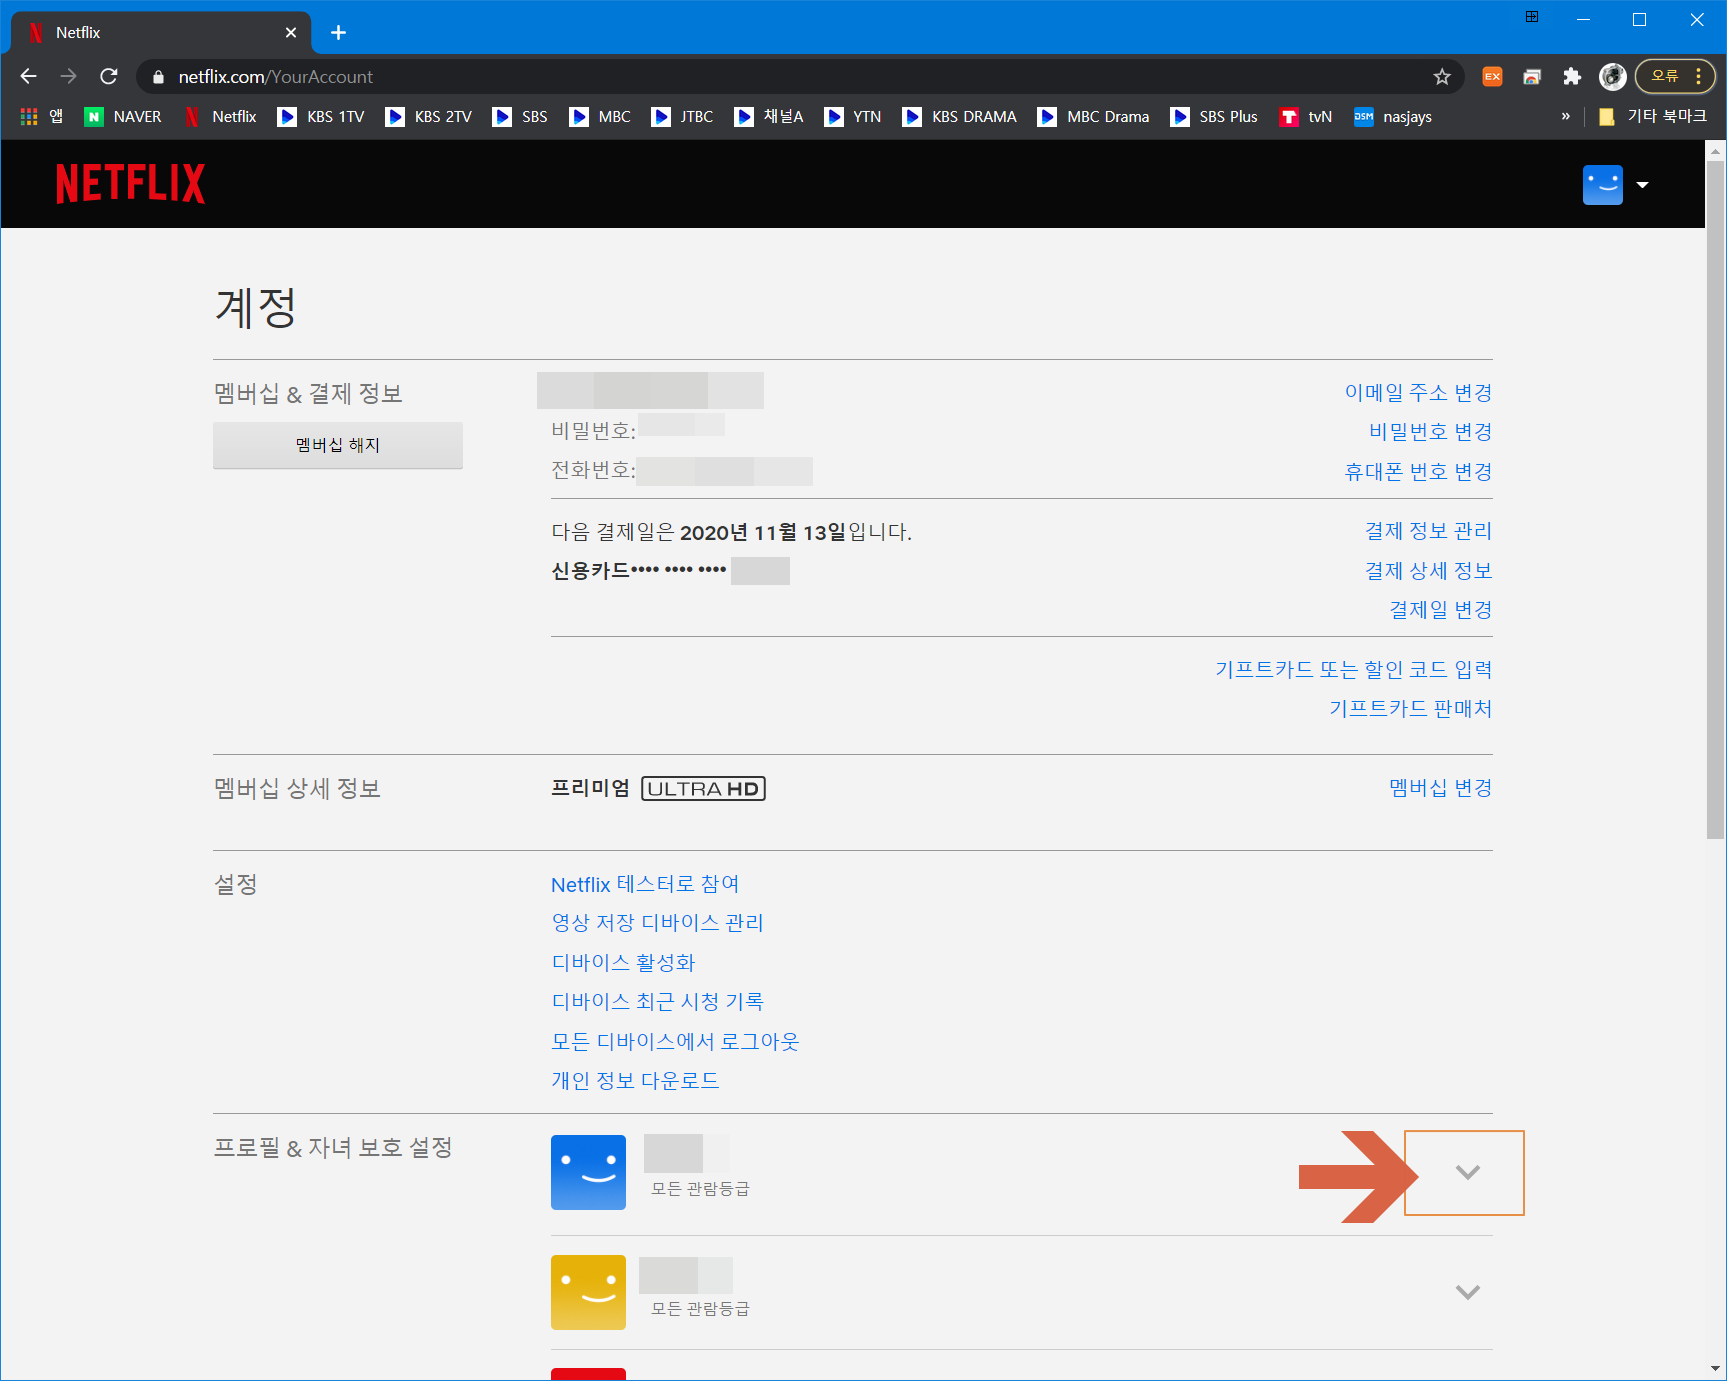Image resolution: width=1727 pixels, height=1381 pixels.
Task: Open the YTN bookmark
Action: point(853,116)
